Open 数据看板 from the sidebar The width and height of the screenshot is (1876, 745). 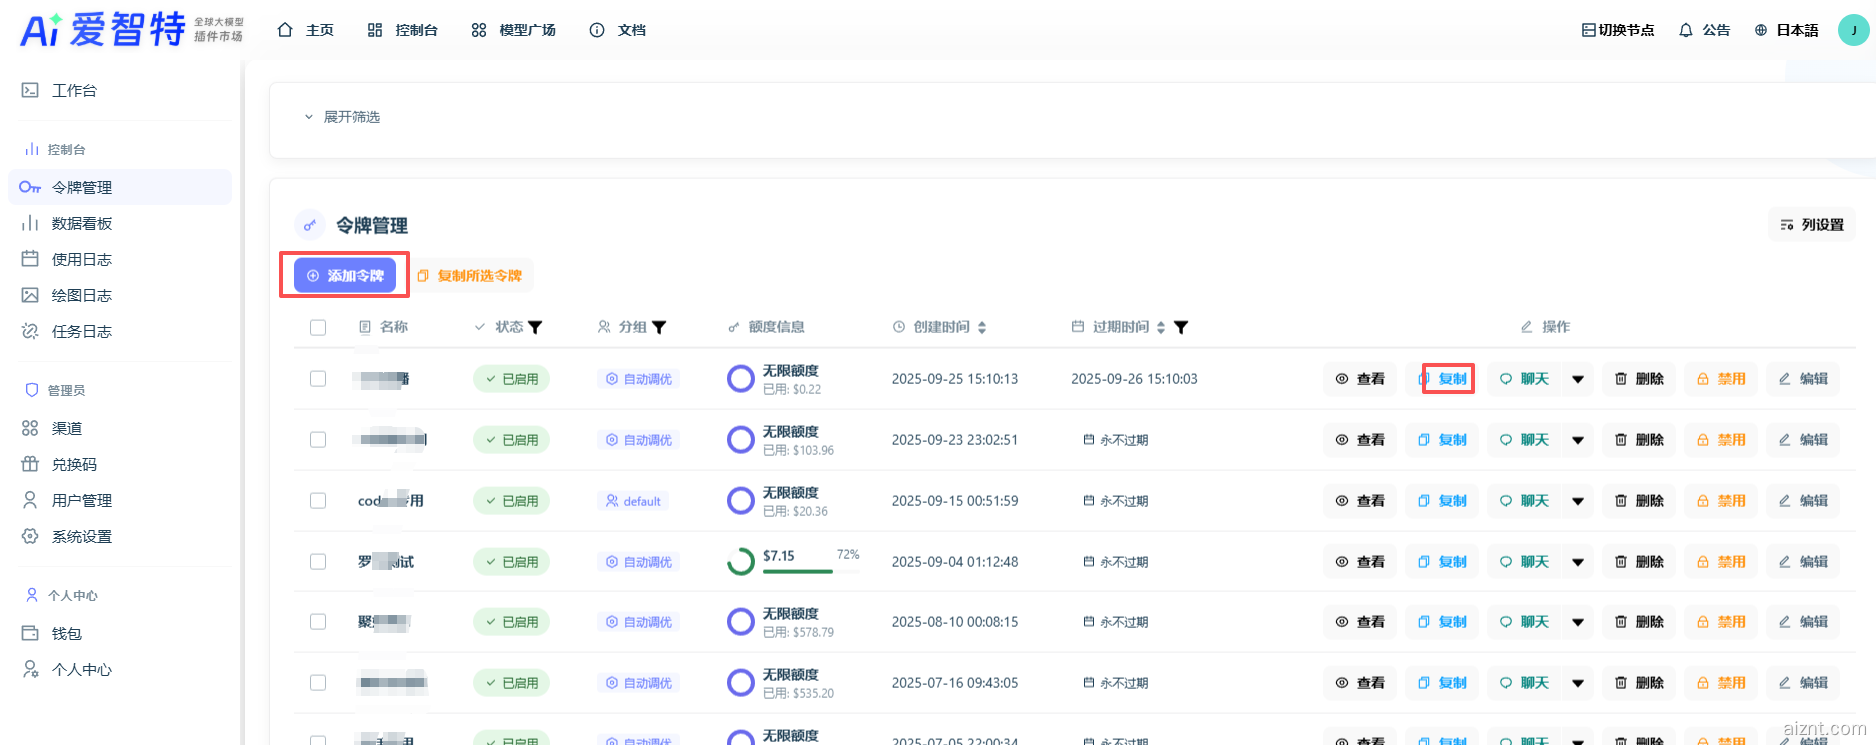click(x=120, y=223)
